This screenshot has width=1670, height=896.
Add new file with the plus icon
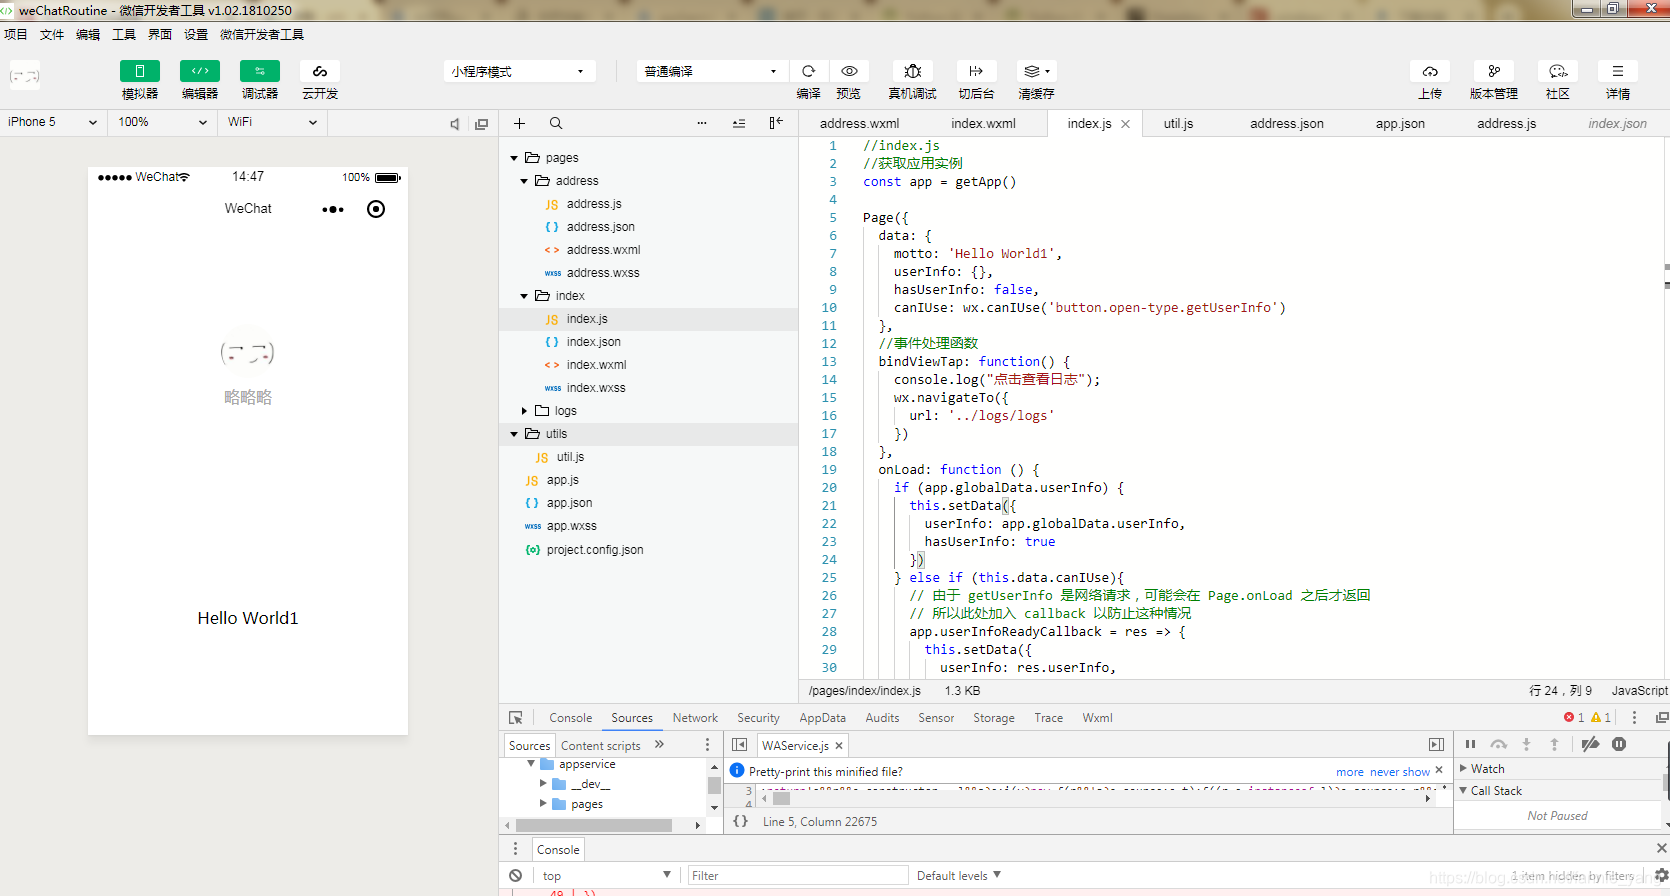519,123
